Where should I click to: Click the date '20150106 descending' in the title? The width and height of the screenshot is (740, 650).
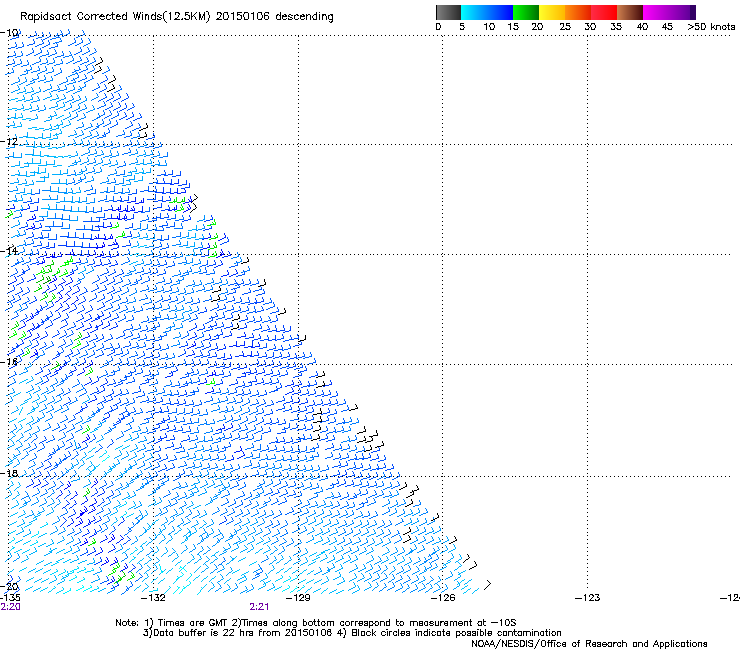[x=275, y=17]
